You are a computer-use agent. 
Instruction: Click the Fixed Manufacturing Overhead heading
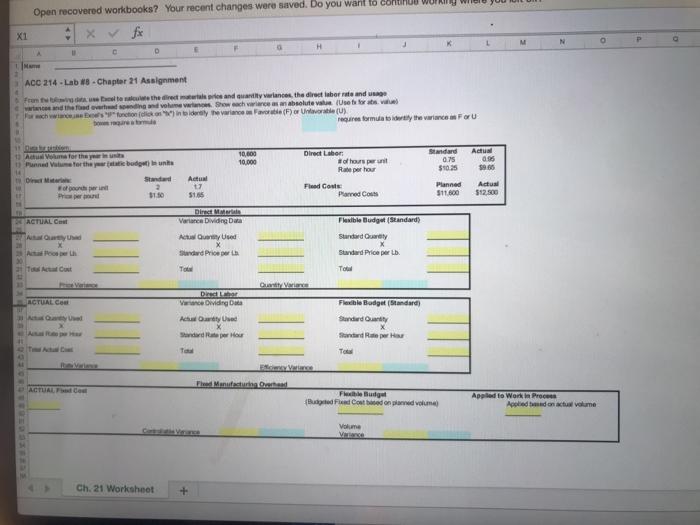click(x=242, y=384)
